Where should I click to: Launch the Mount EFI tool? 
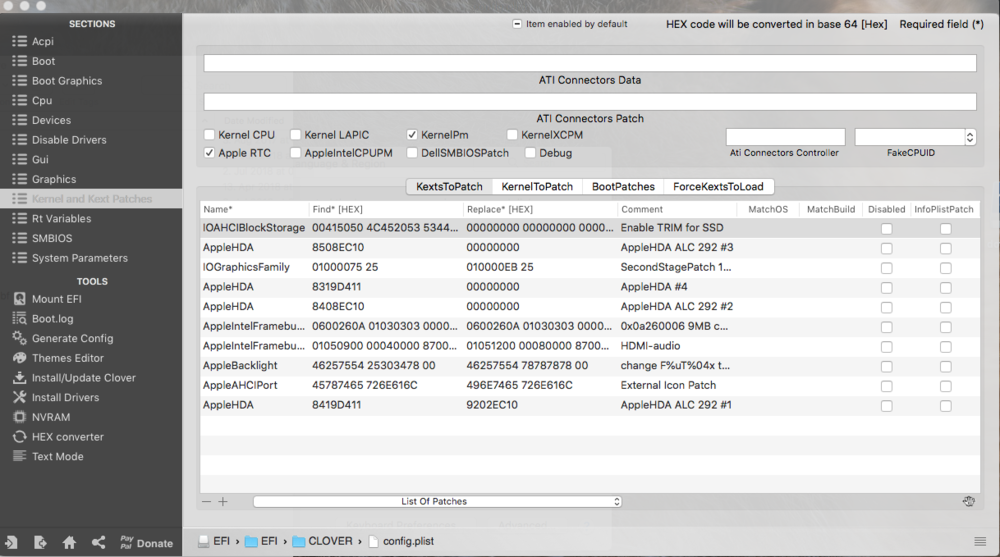tap(56, 299)
